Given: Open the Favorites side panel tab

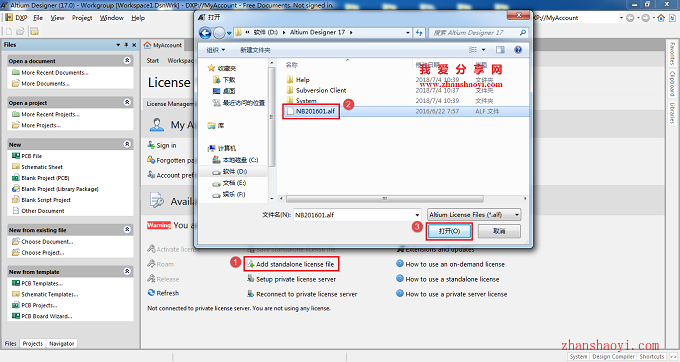Looking at the screenshot, I should 672,54.
